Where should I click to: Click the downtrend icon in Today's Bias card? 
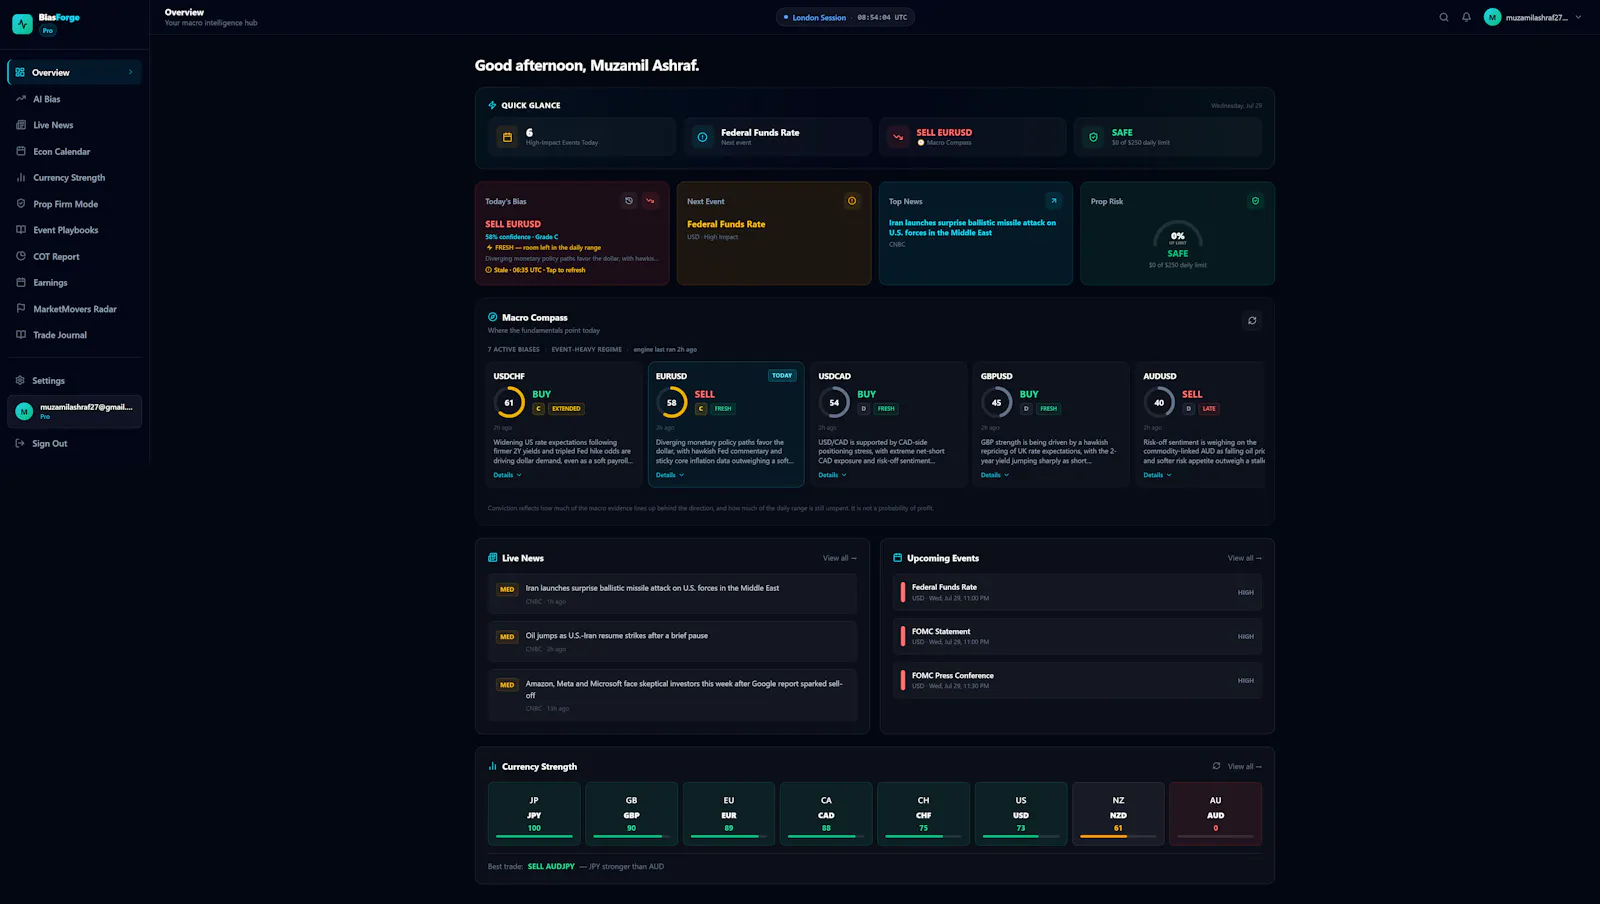(650, 201)
